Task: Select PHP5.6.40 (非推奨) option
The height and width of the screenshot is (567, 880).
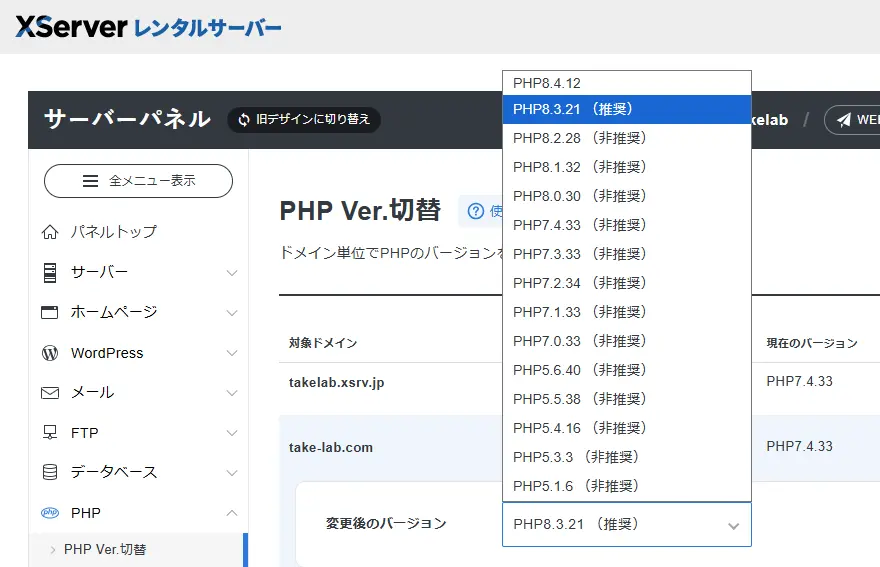Action: (x=626, y=370)
